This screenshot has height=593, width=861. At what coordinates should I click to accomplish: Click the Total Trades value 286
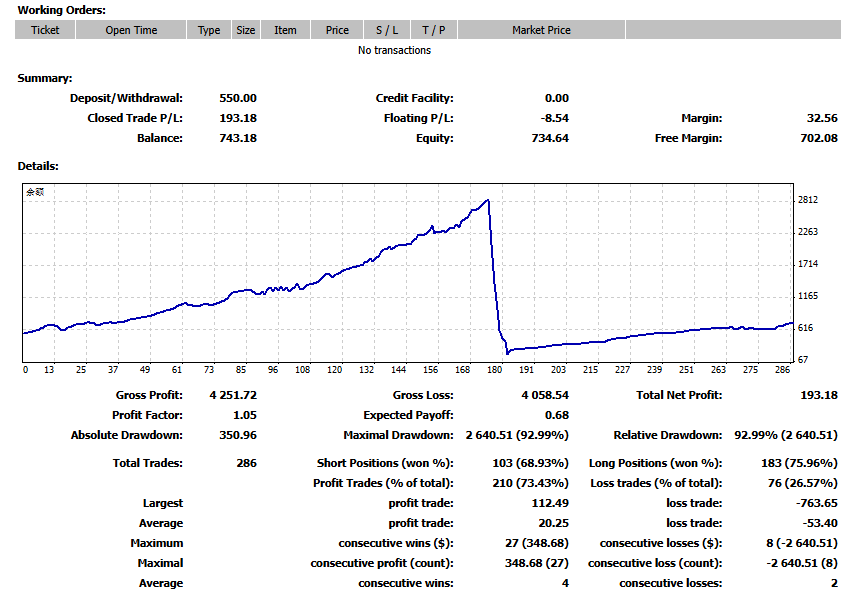[247, 463]
